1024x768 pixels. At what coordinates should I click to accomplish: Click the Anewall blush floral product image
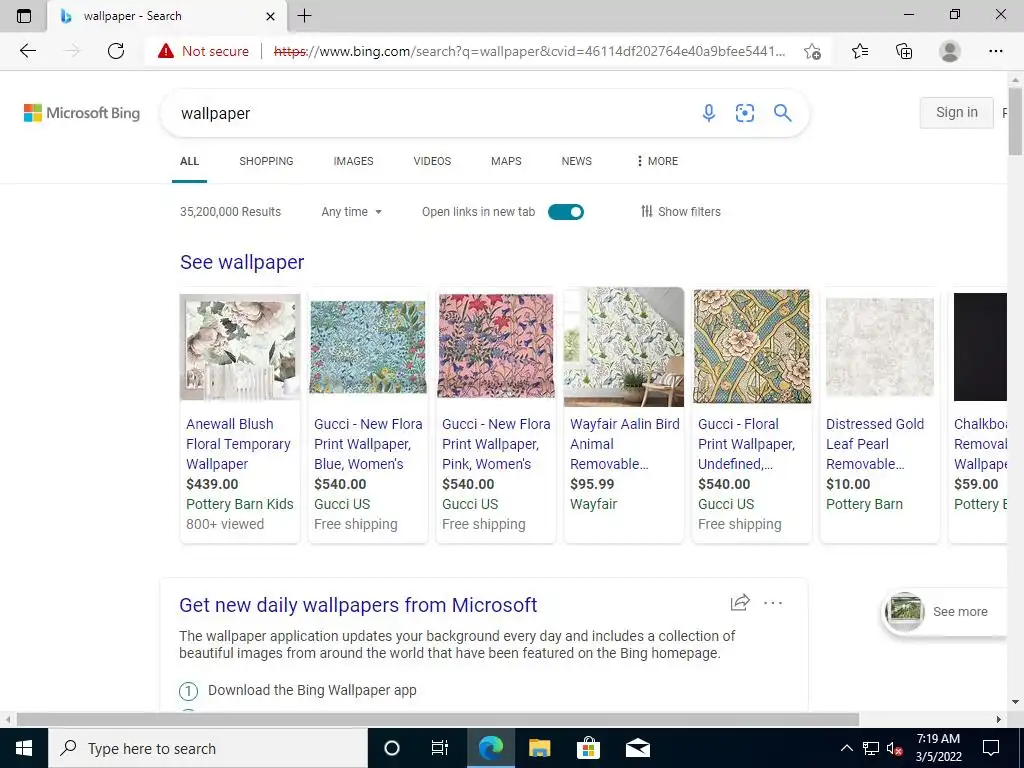[240, 346]
